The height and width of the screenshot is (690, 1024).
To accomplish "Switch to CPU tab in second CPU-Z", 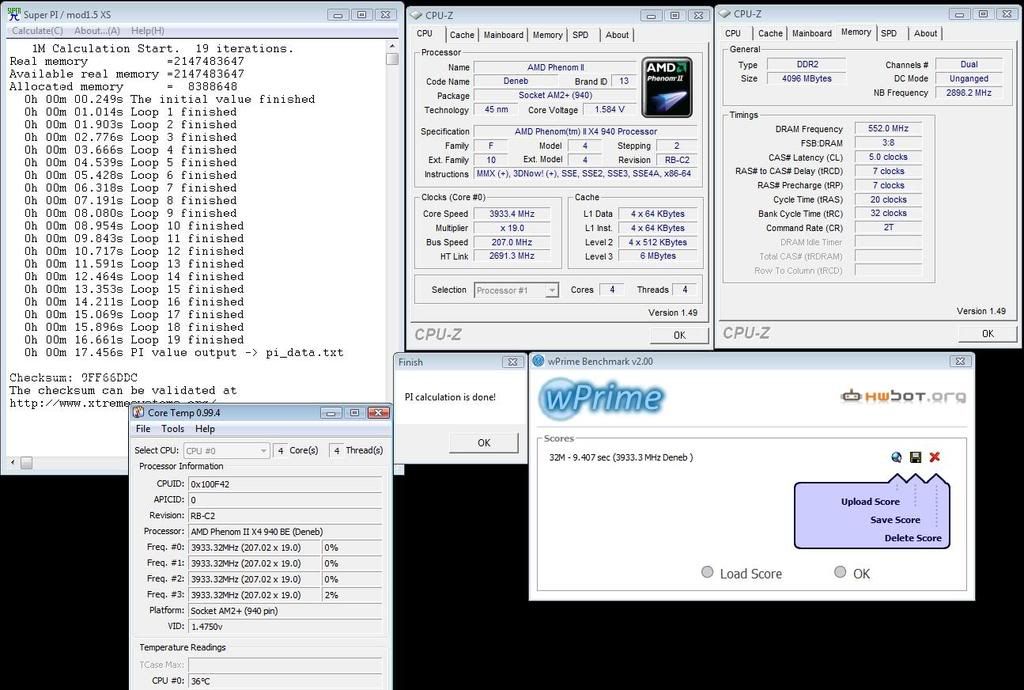I will point(733,33).
